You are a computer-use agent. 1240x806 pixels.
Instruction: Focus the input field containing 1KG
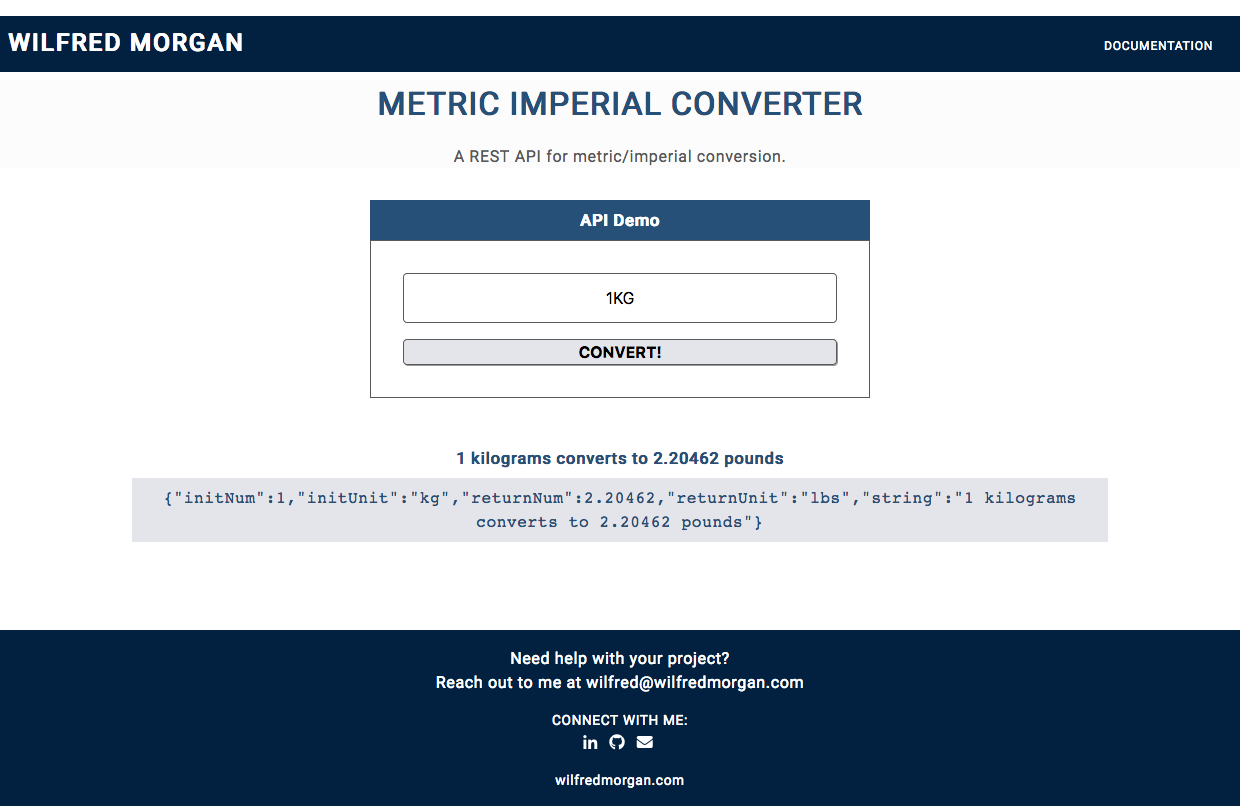(620, 298)
